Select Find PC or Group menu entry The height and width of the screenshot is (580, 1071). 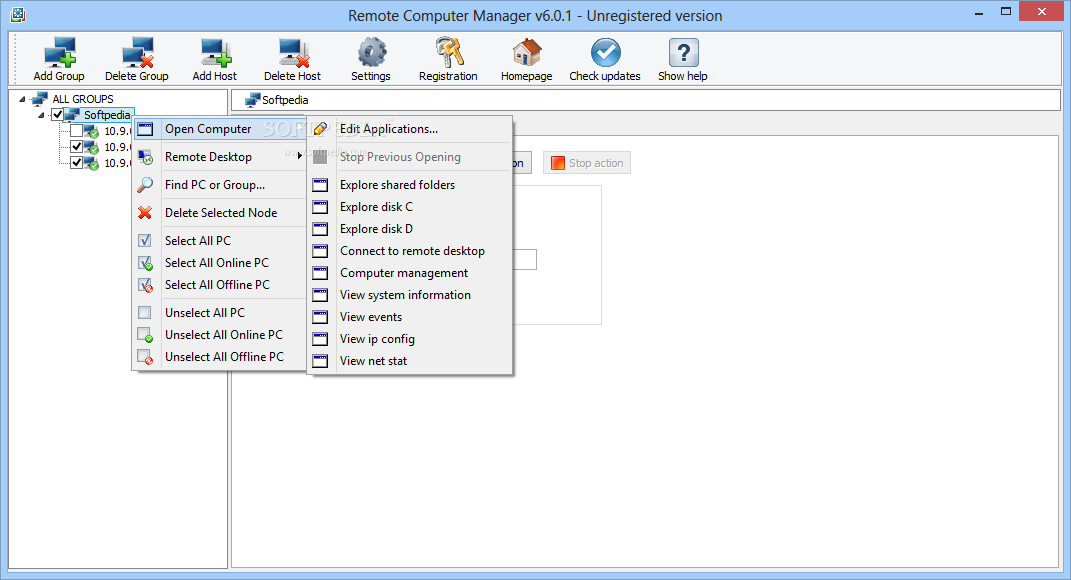tap(220, 184)
